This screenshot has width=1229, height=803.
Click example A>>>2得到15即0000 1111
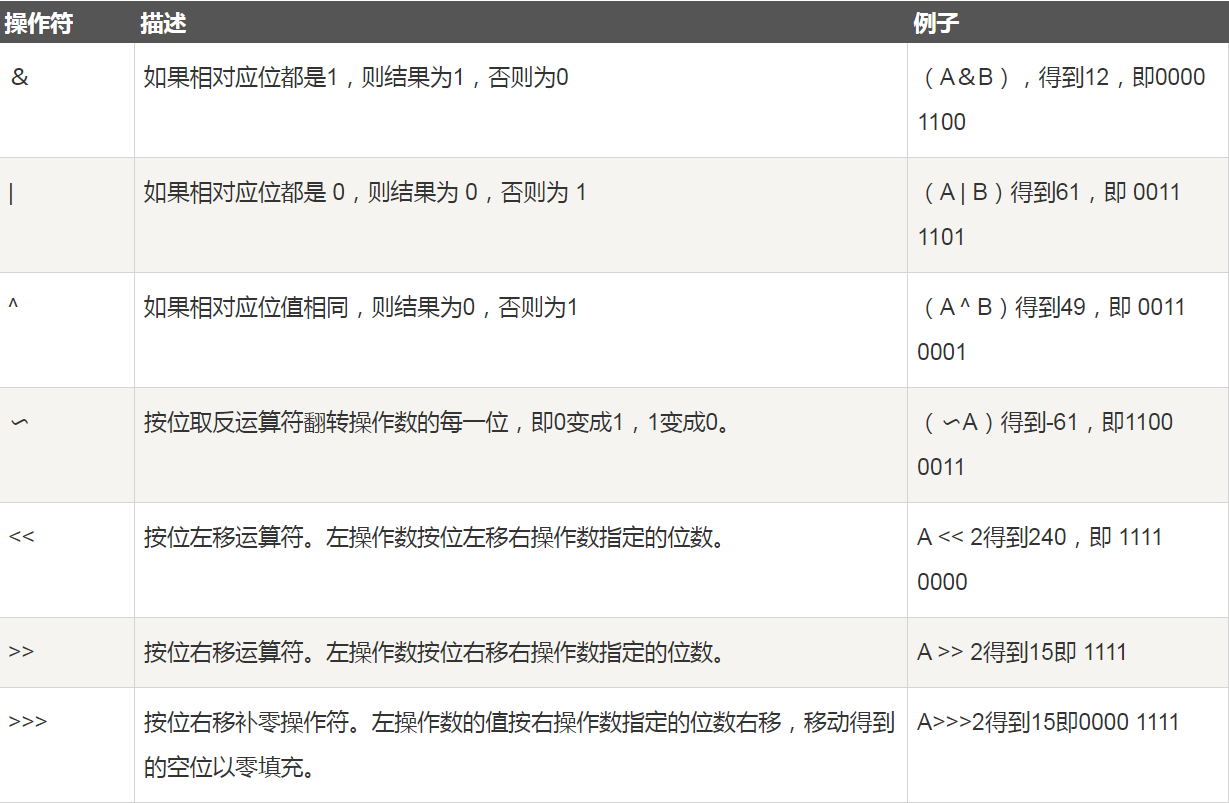(x=1048, y=722)
